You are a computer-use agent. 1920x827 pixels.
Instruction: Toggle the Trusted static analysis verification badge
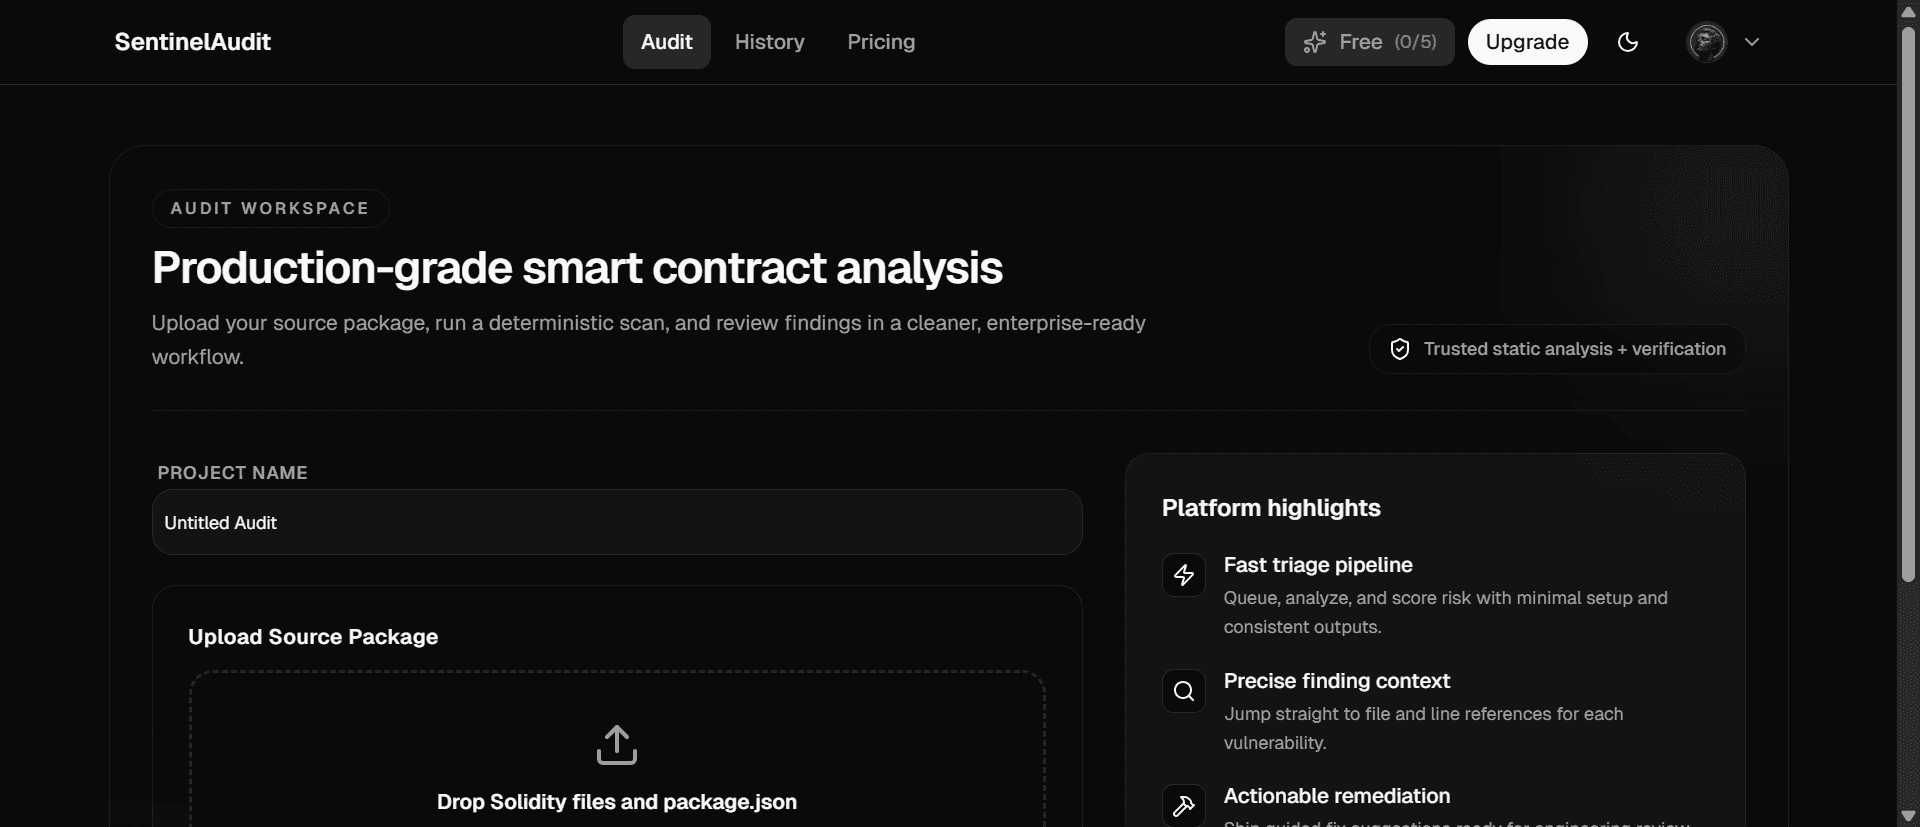click(x=1556, y=348)
